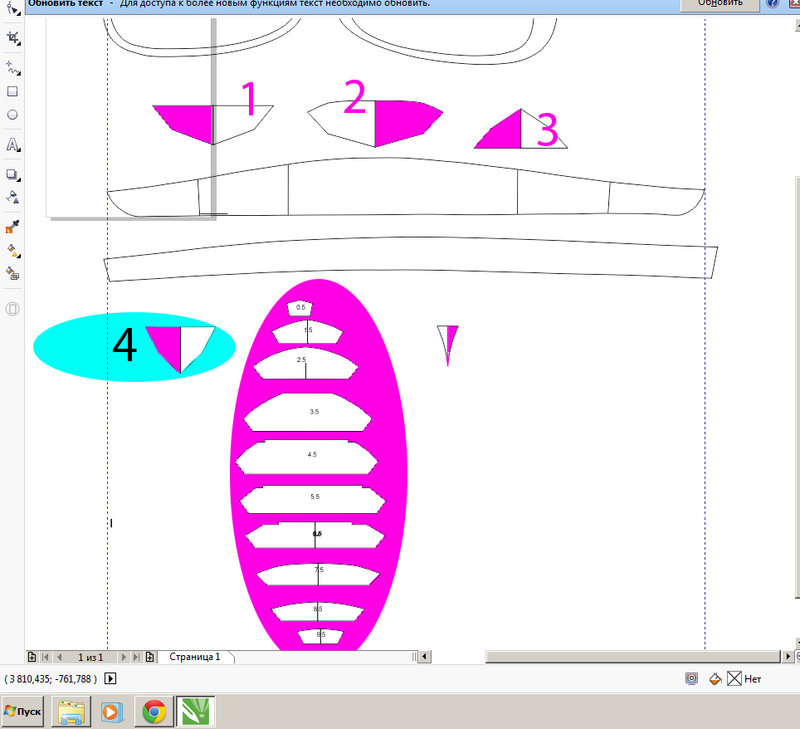The width and height of the screenshot is (800, 729).
Task: Go to last page arrow
Action: click(x=136, y=657)
